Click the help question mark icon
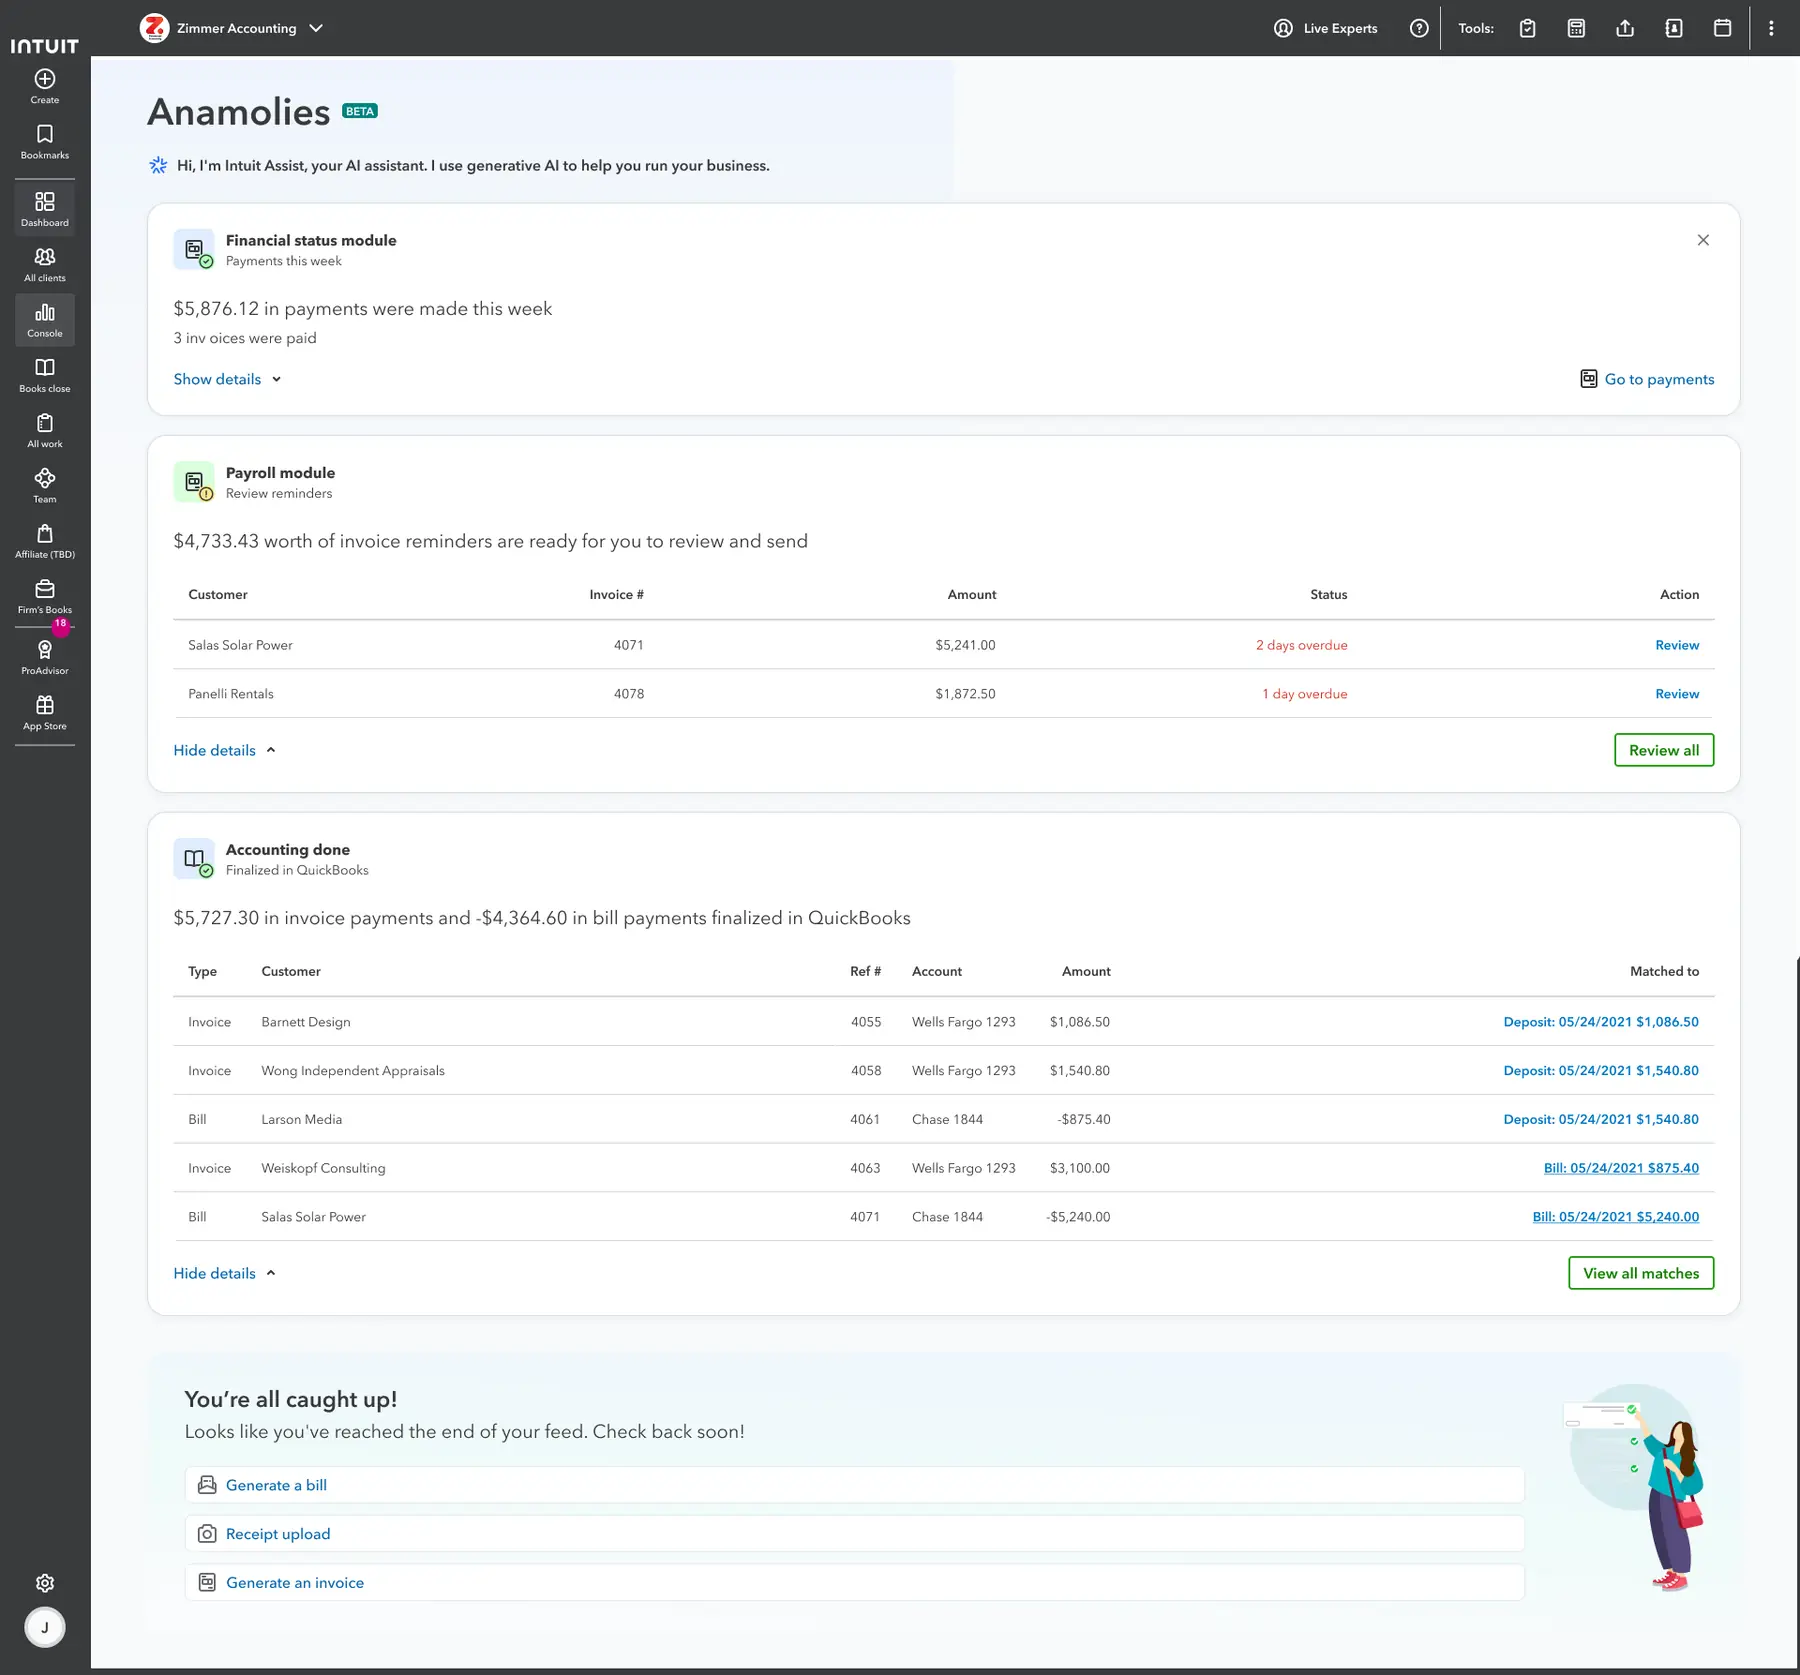Screen dimensions: 1800x1675 1419,28
